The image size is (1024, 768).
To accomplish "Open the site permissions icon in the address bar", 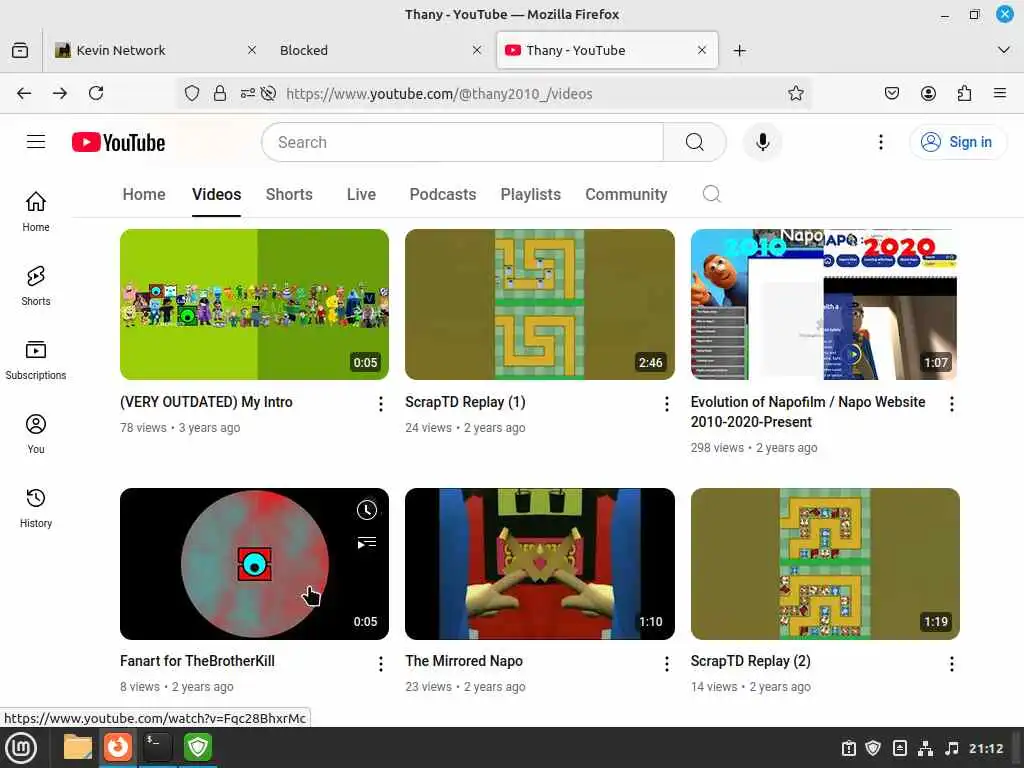I will point(248,93).
